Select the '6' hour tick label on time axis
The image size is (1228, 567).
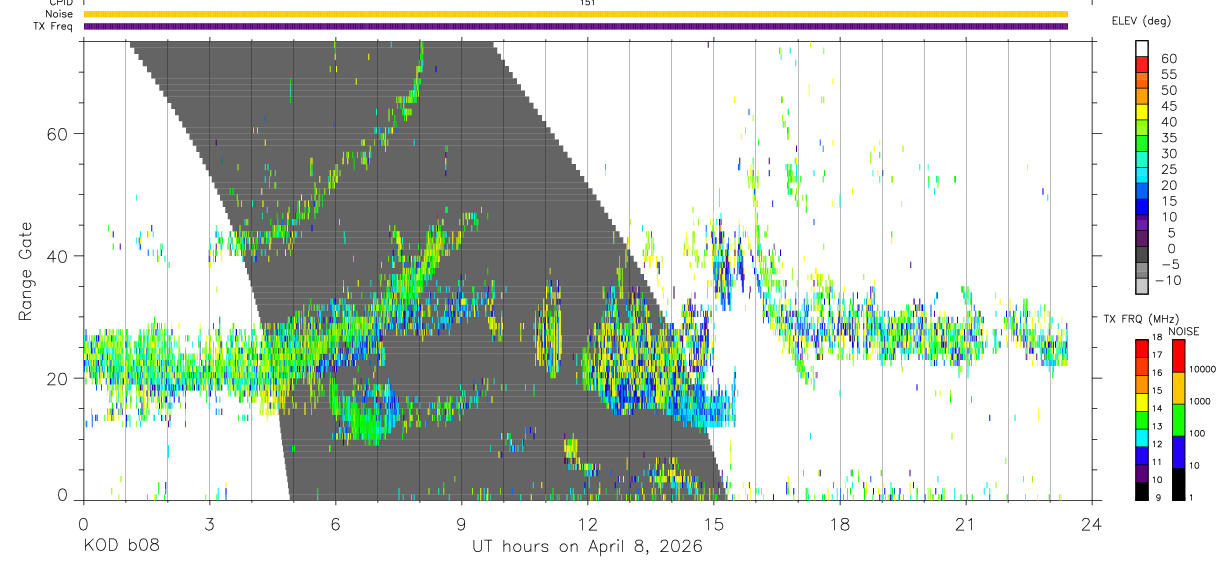coord(335,524)
